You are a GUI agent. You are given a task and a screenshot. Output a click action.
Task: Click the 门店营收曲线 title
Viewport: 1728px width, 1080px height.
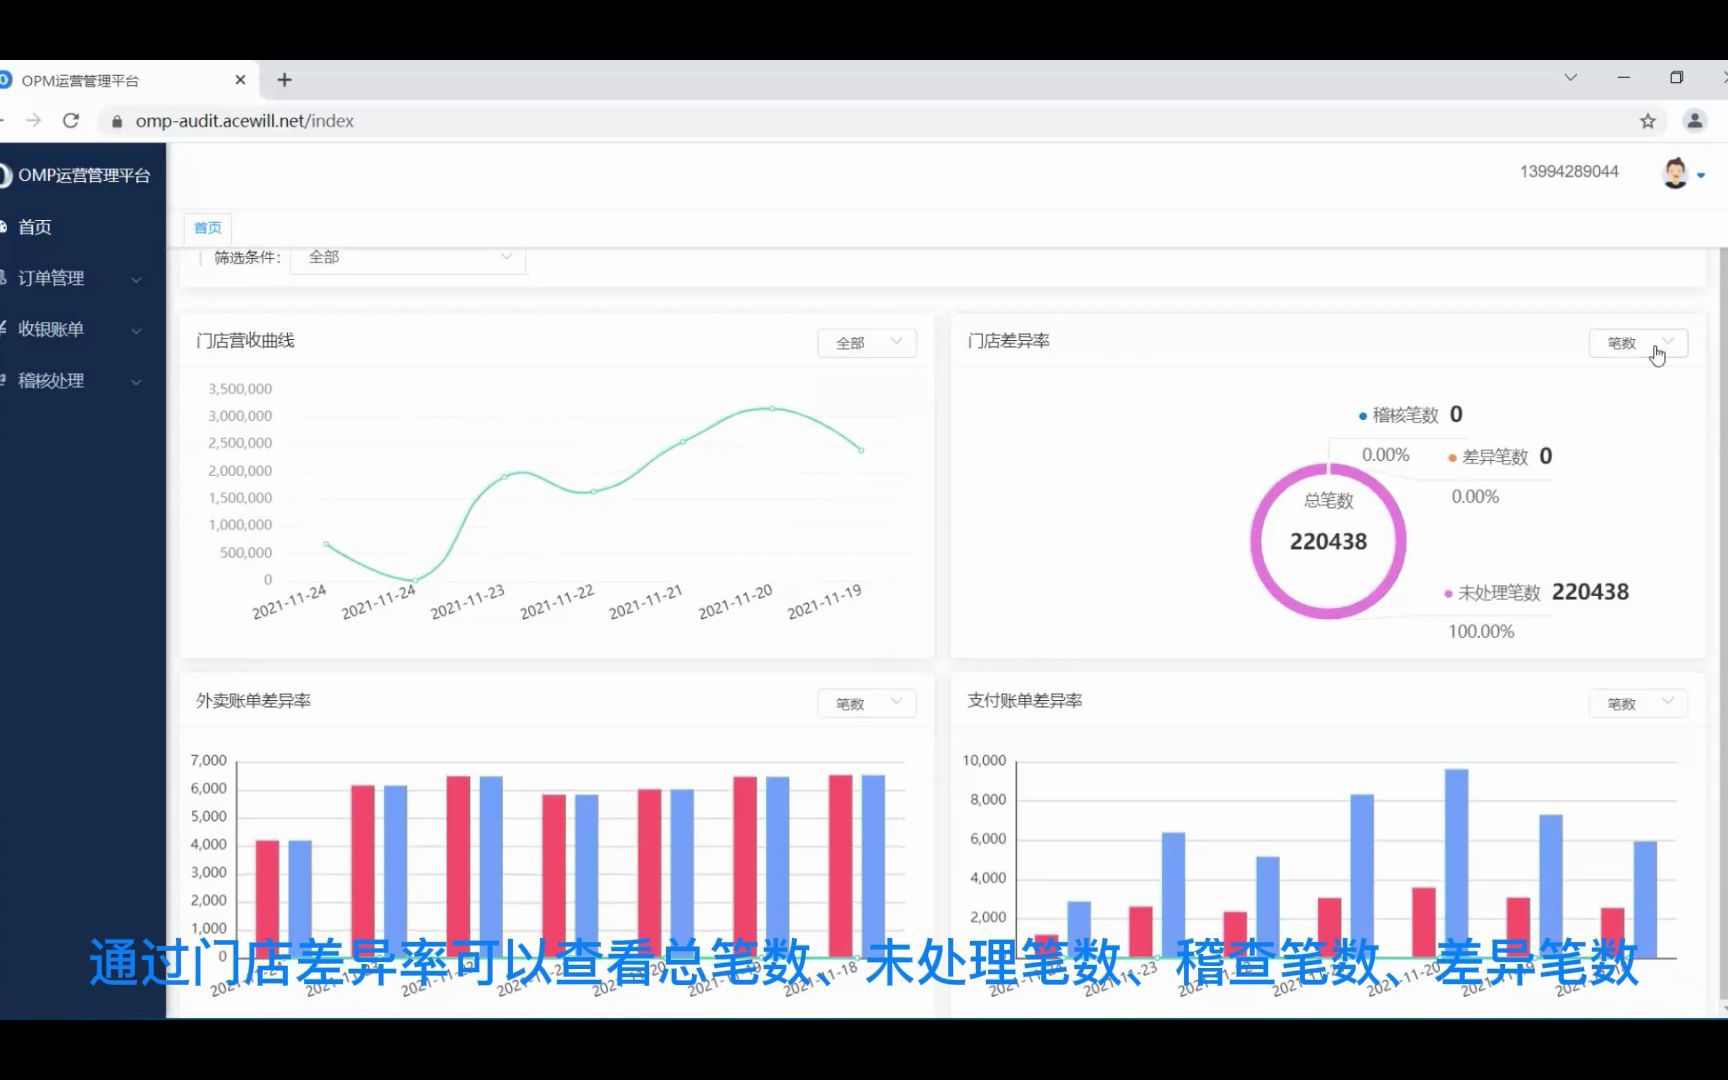246,341
